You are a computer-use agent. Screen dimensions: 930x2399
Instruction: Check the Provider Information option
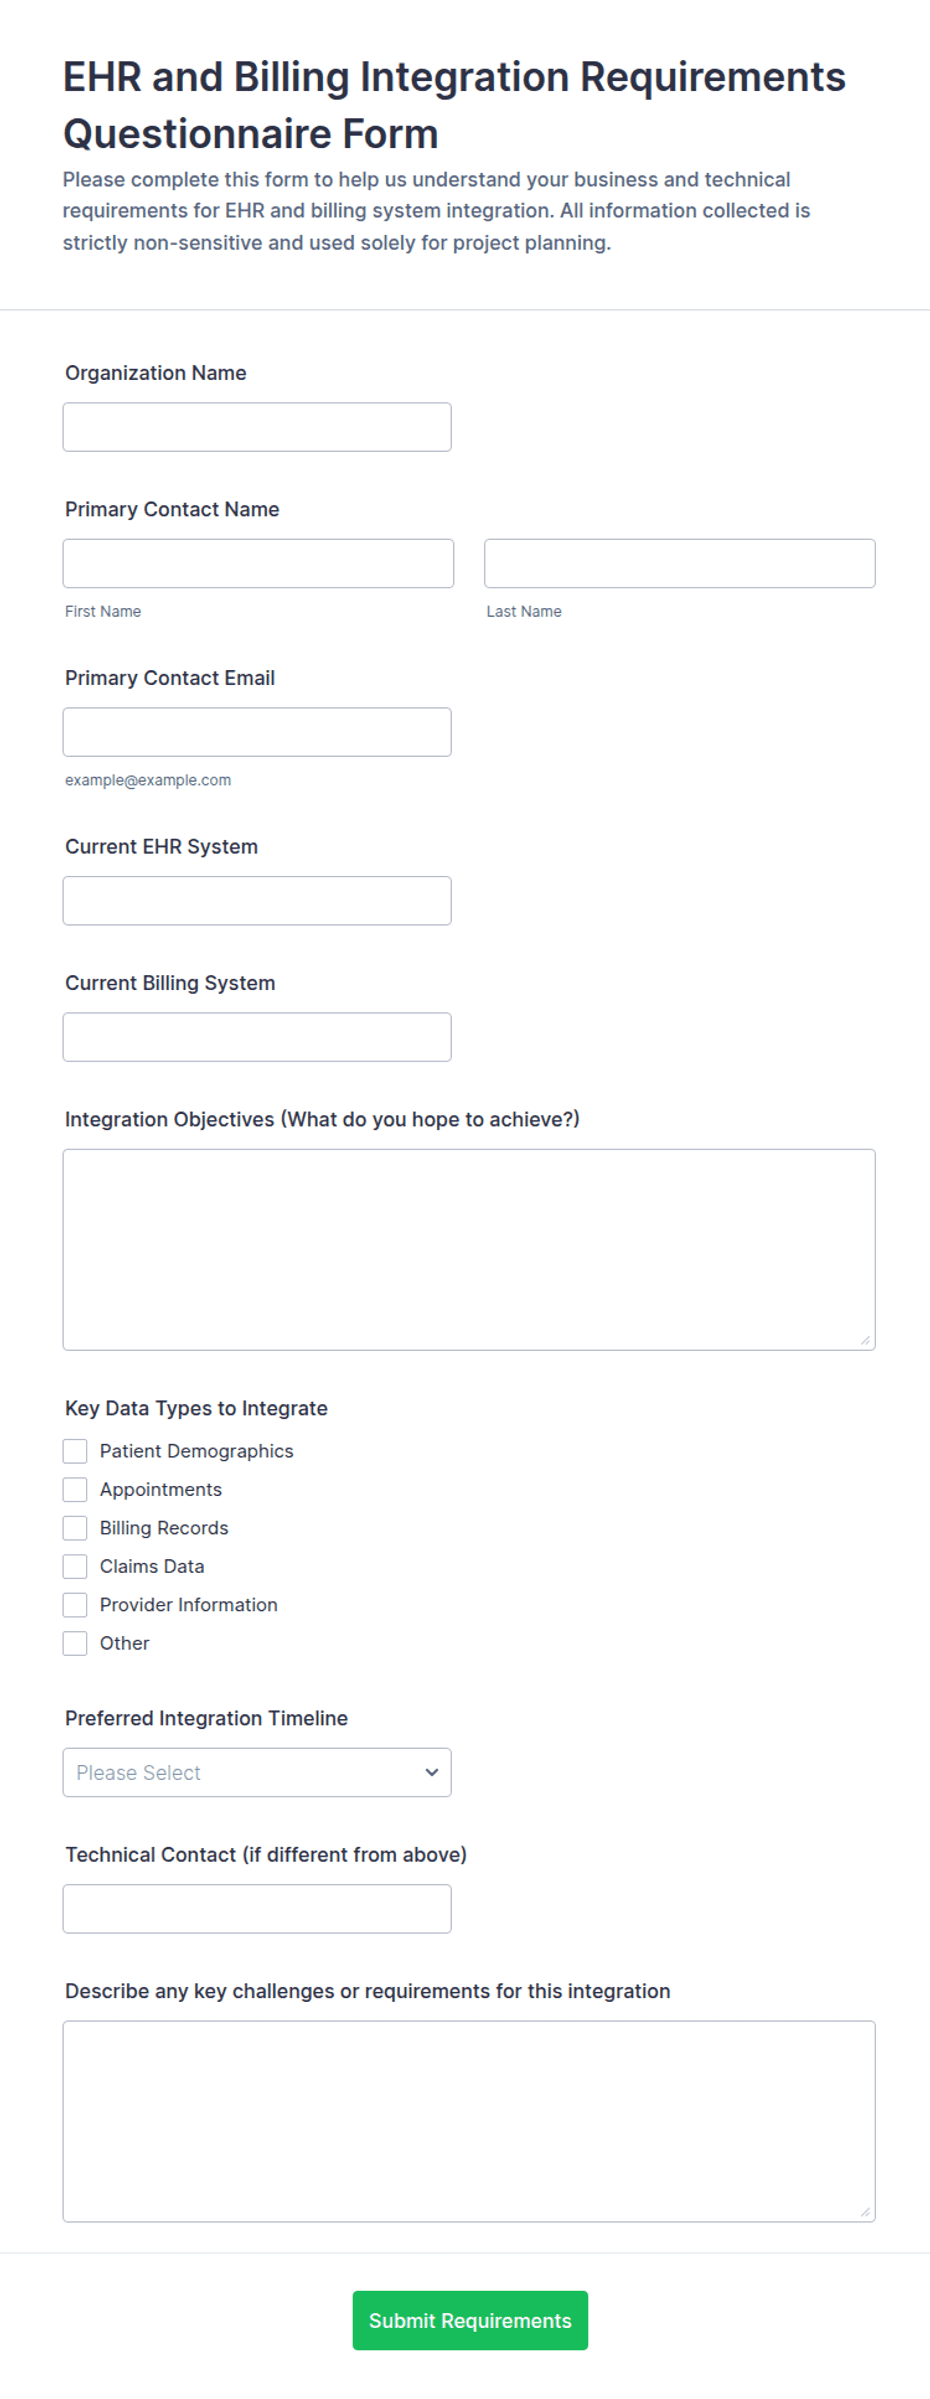(x=75, y=1606)
